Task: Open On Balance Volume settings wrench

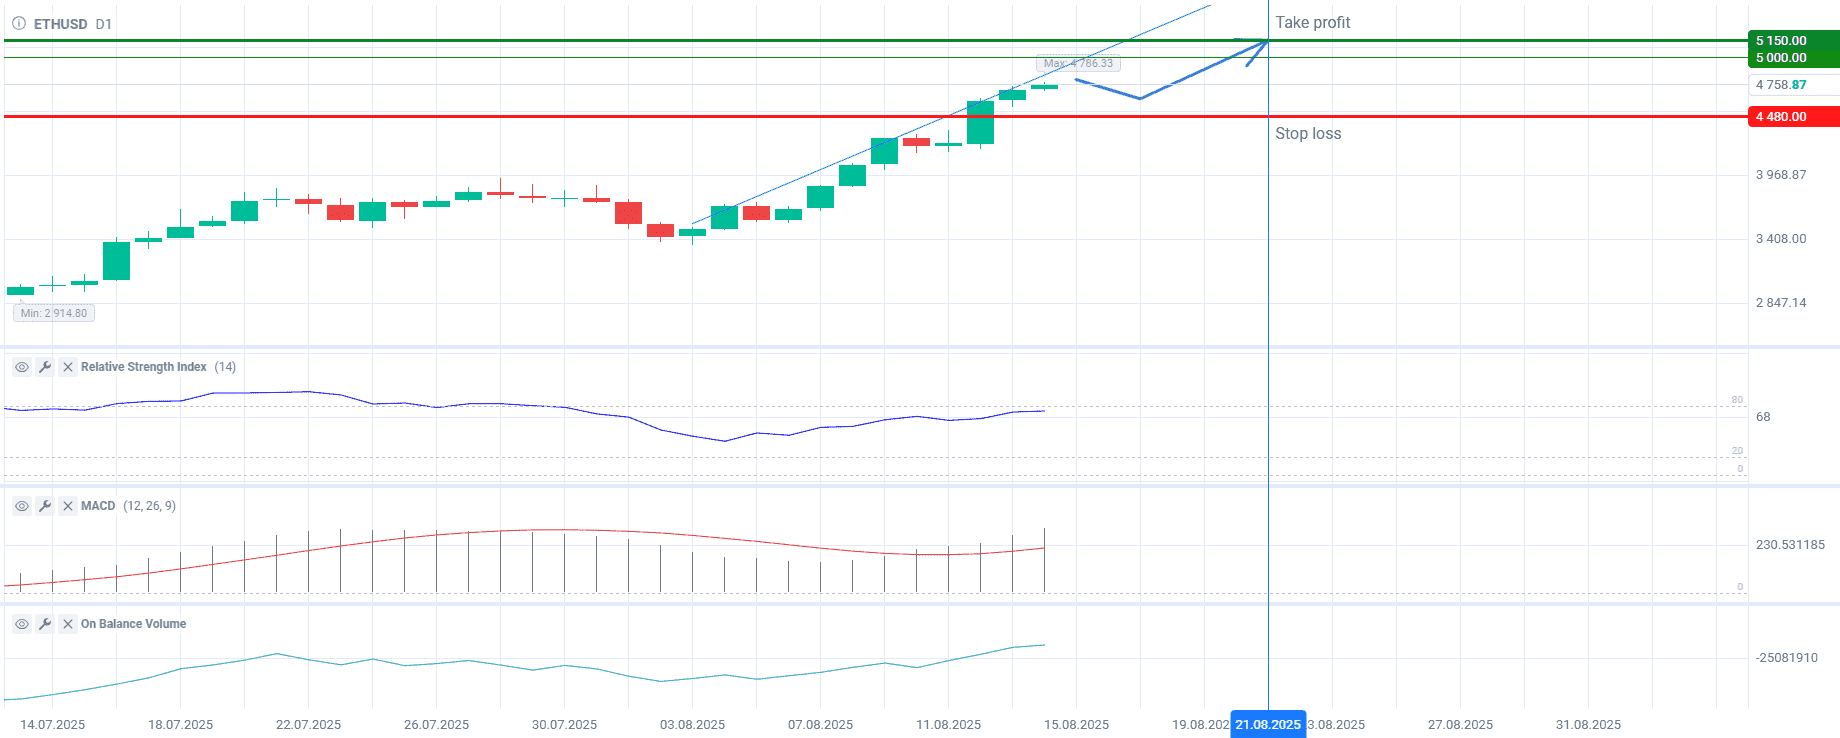Action: click(45, 624)
